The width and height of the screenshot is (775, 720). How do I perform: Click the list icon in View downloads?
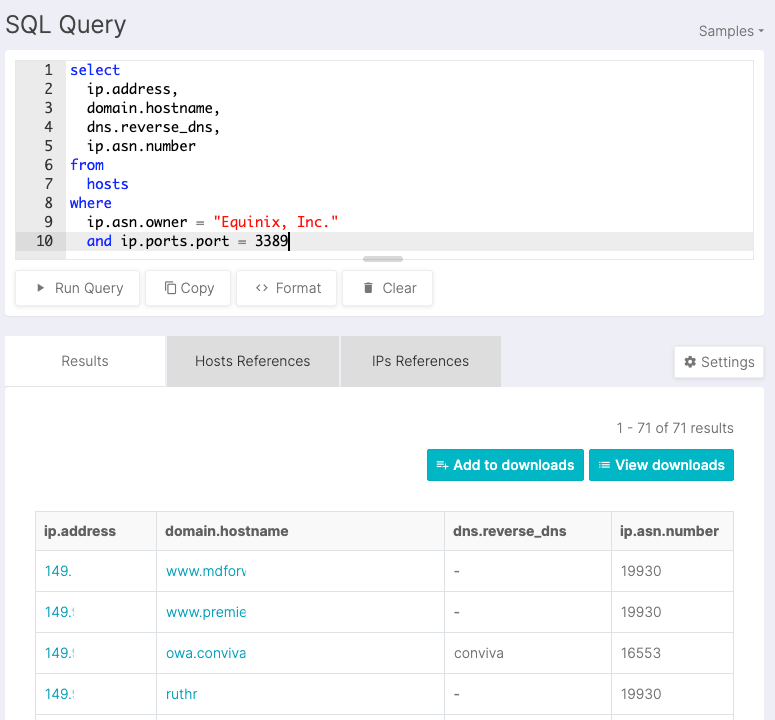pyautogui.click(x=604, y=465)
